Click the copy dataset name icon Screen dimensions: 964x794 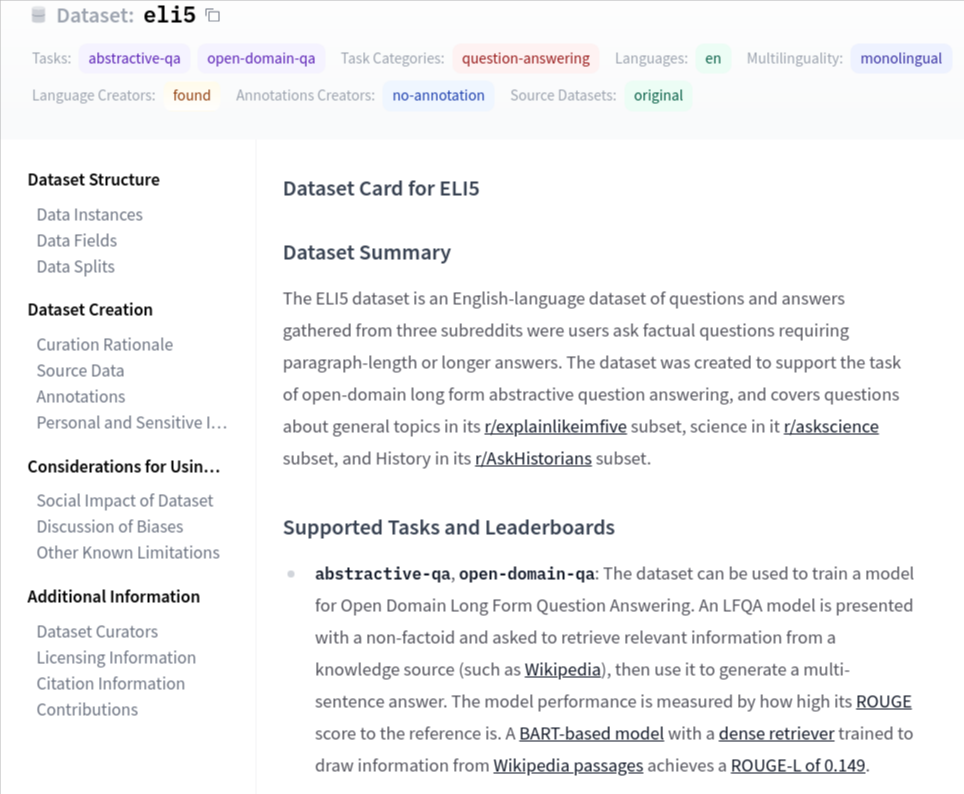click(212, 15)
